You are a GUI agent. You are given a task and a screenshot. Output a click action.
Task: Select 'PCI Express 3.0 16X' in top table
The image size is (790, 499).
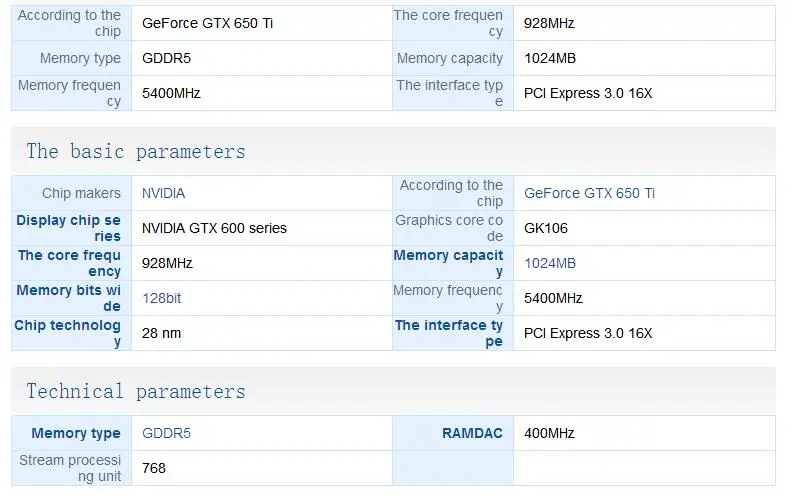tap(588, 93)
